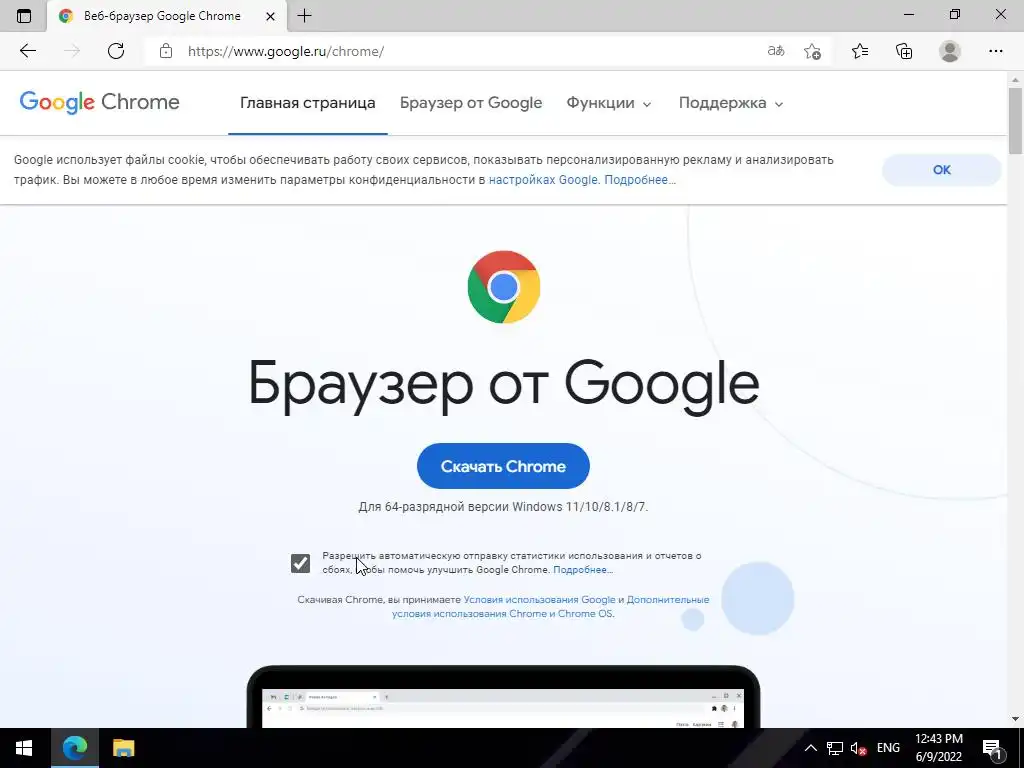The height and width of the screenshot is (768, 1024).
Task: Click the Браузер от Google heading
Action: pos(504,385)
